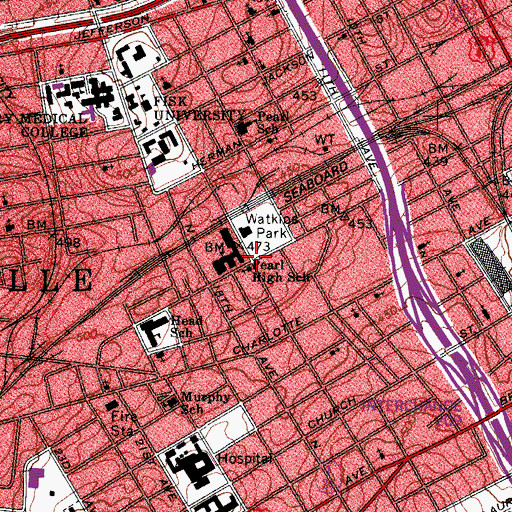Select the JACKSON street label
The height and width of the screenshot is (512, 512).
click(288, 68)
